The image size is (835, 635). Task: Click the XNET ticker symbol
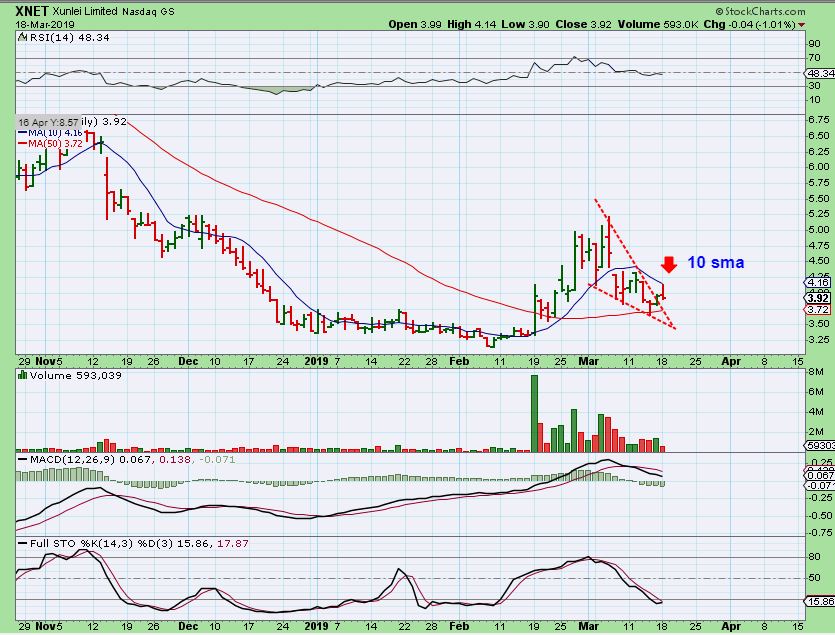point(32,11)
